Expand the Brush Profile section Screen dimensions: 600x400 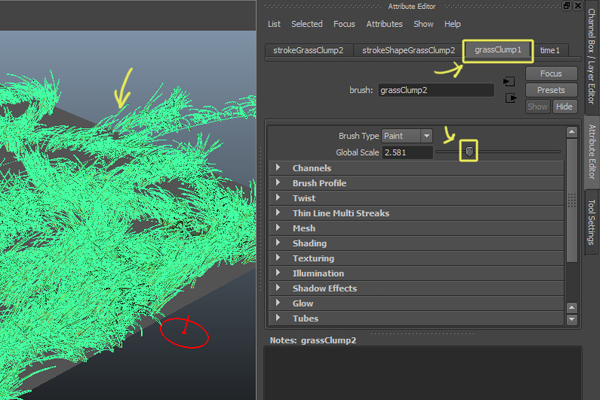(x=416, y=183)
